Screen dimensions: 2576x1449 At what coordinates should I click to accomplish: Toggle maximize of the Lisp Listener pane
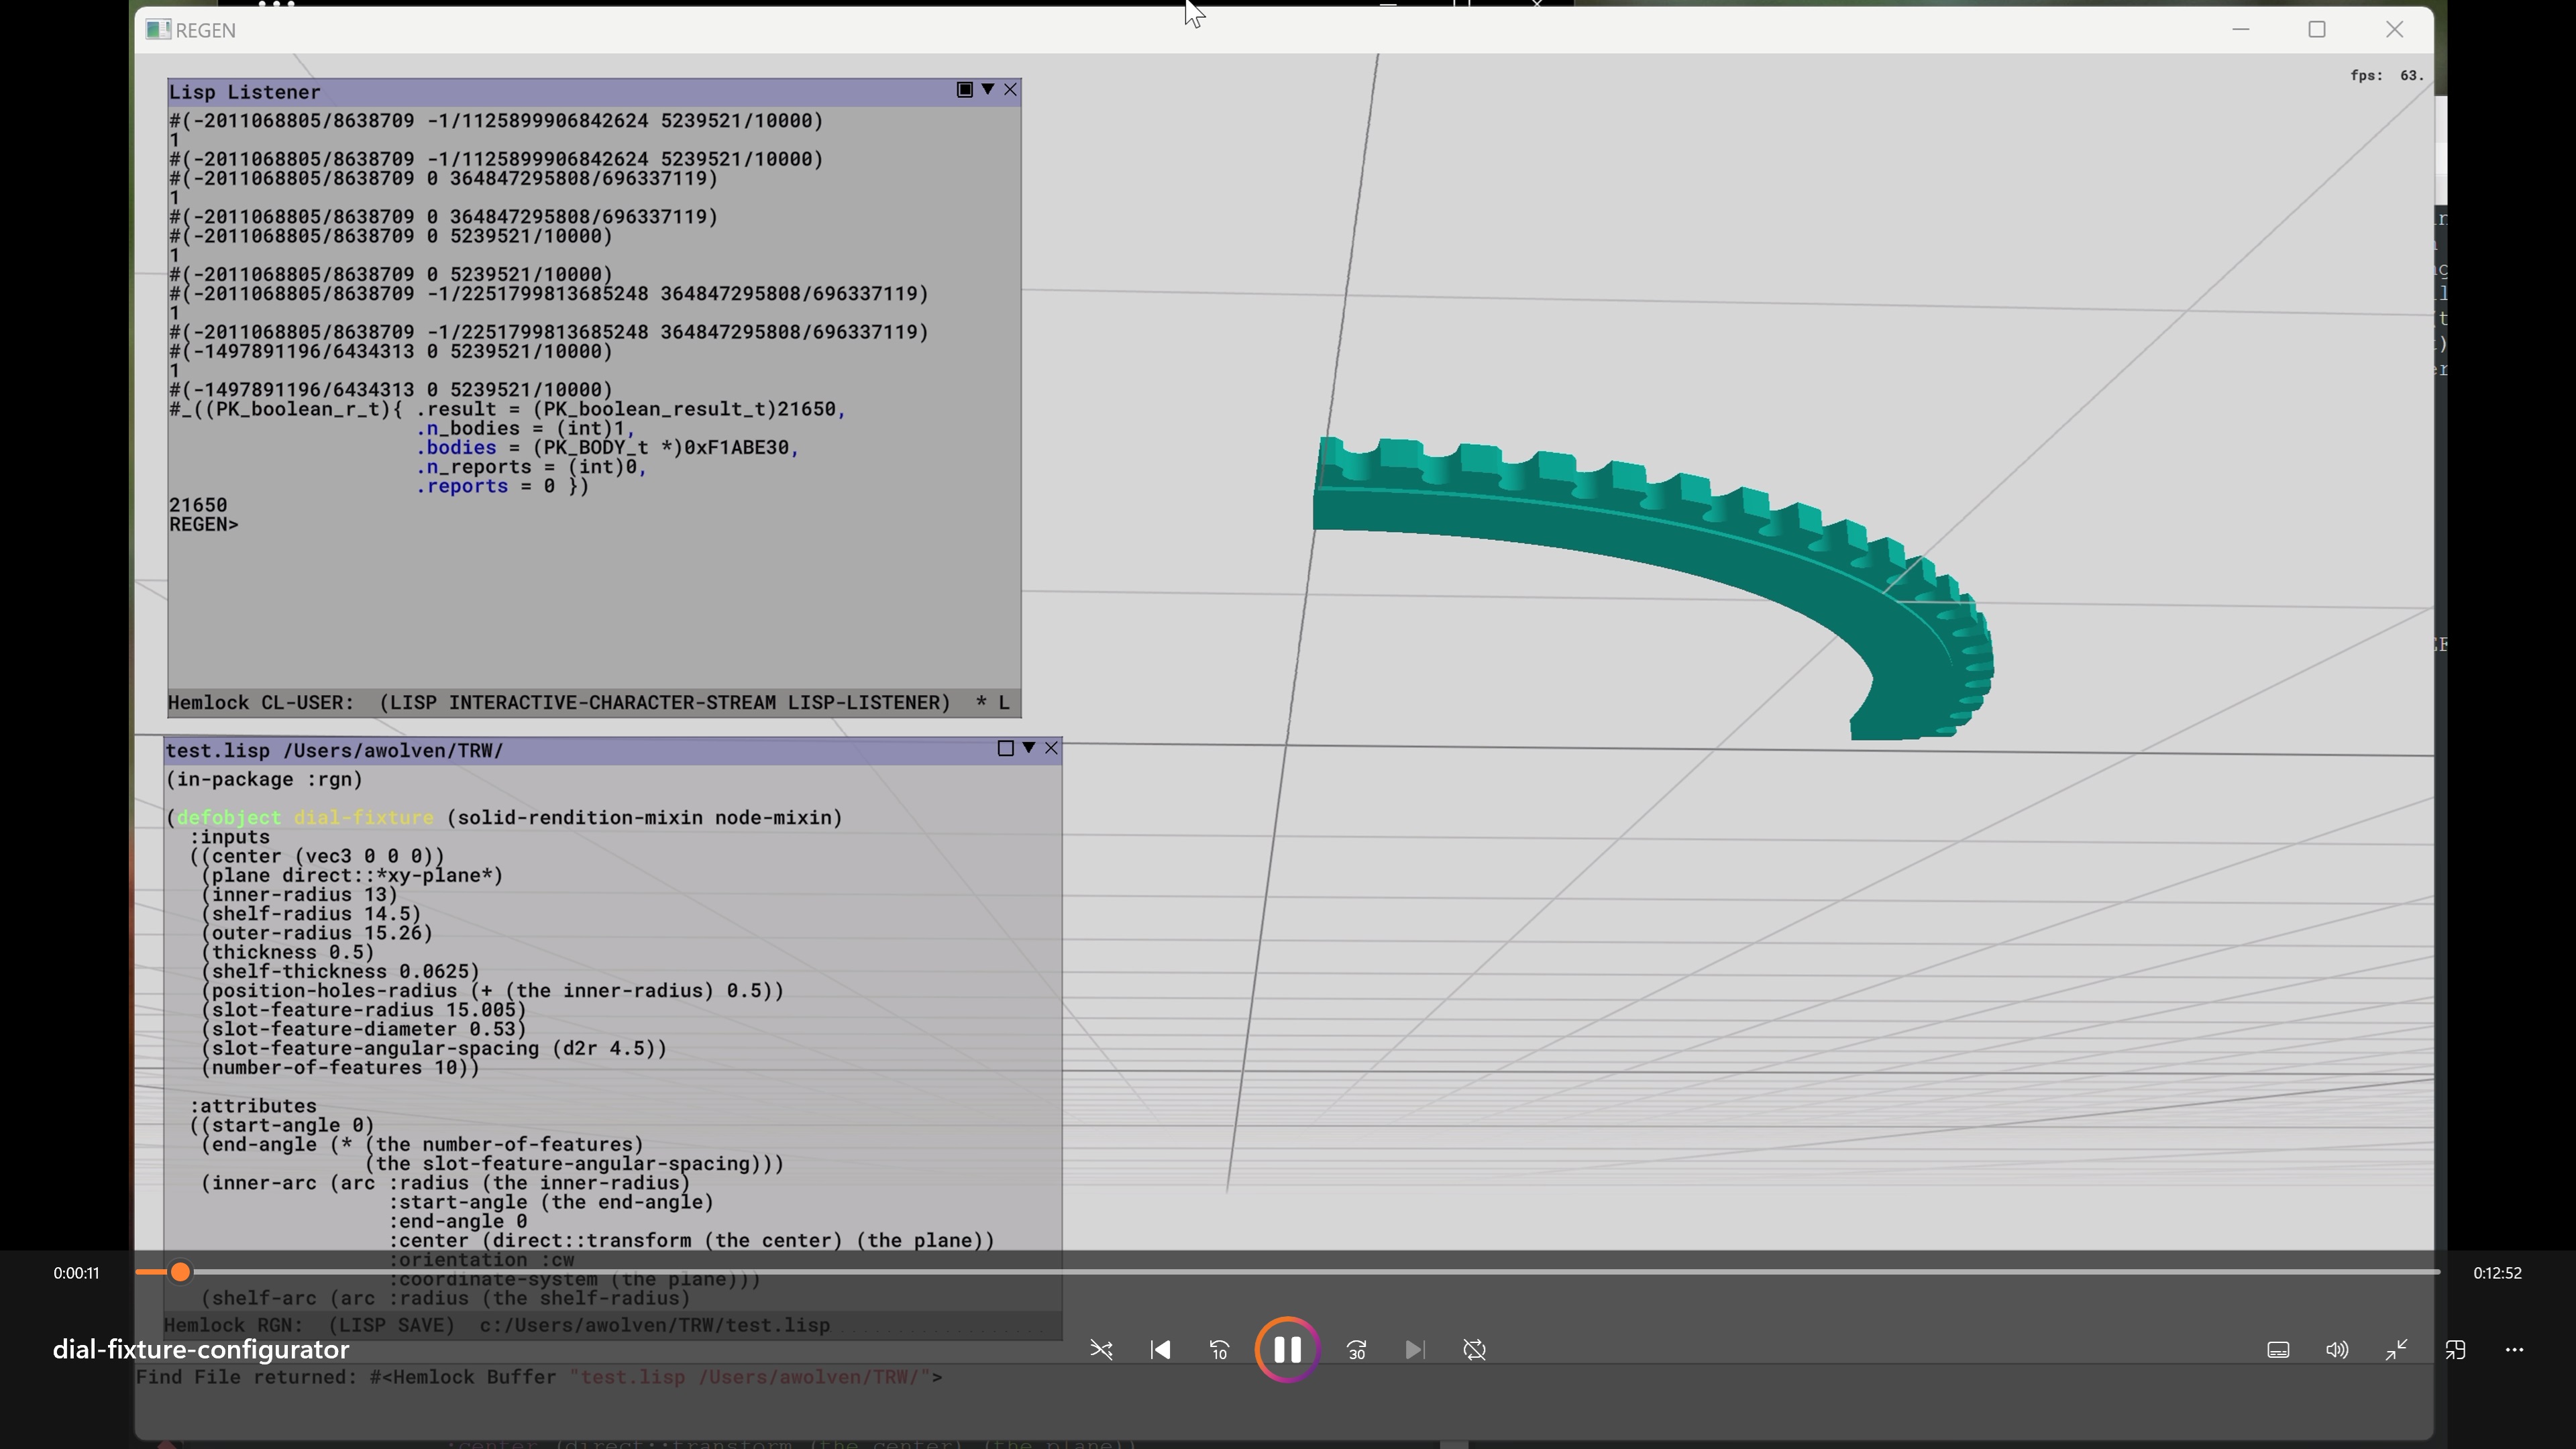[964, 90]
